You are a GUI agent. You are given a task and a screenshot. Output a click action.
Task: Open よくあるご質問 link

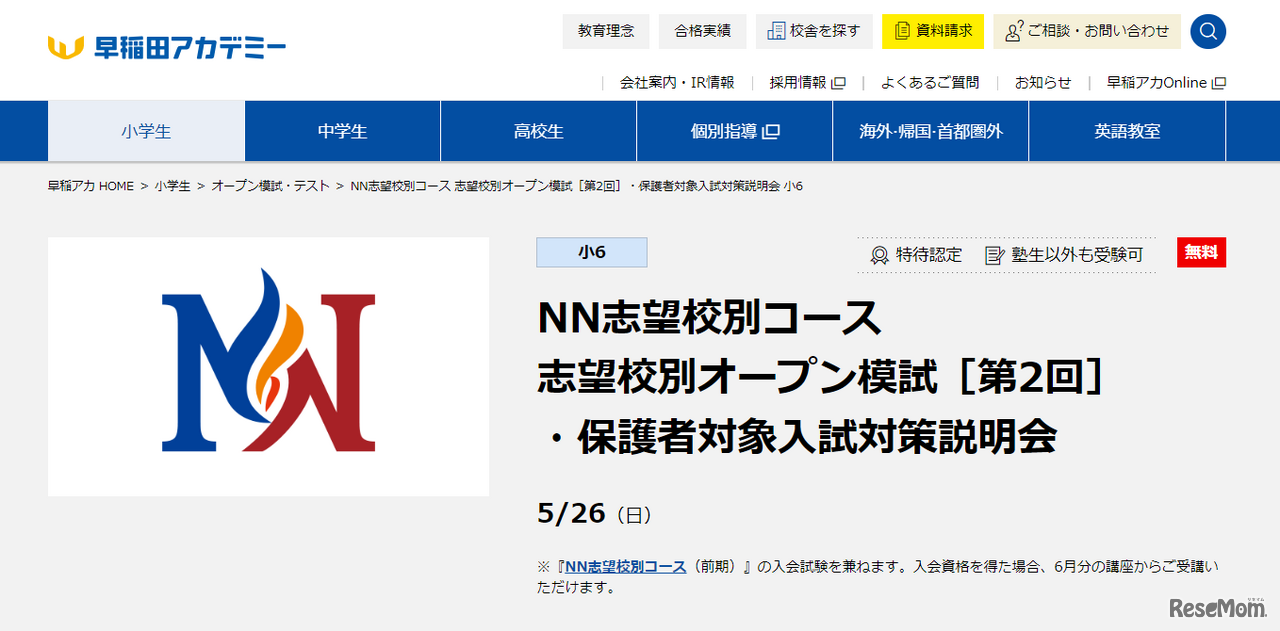click(930, 83)
